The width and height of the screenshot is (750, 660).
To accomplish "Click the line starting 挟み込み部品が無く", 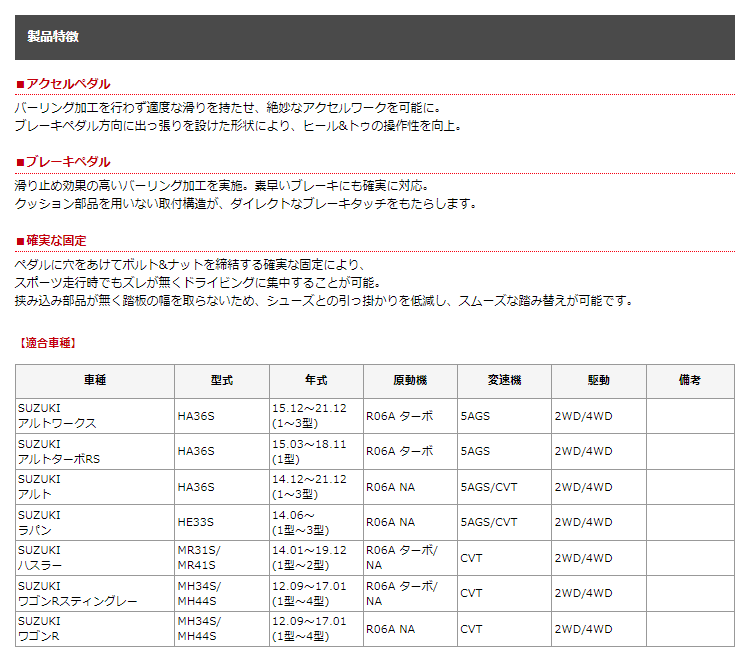I will [324, 301].
